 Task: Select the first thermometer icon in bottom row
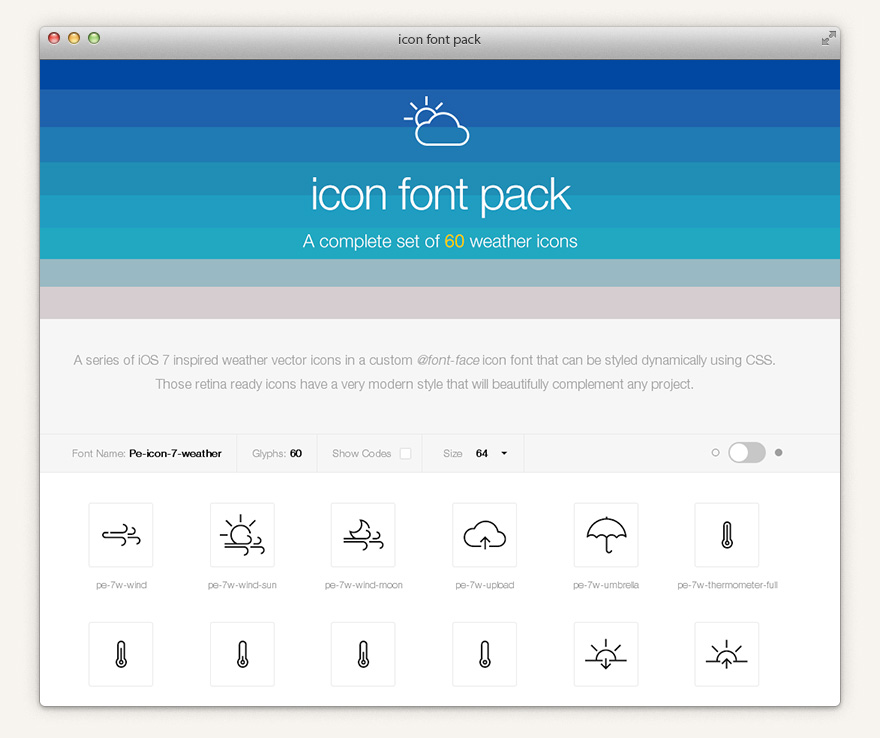[120, 654]
